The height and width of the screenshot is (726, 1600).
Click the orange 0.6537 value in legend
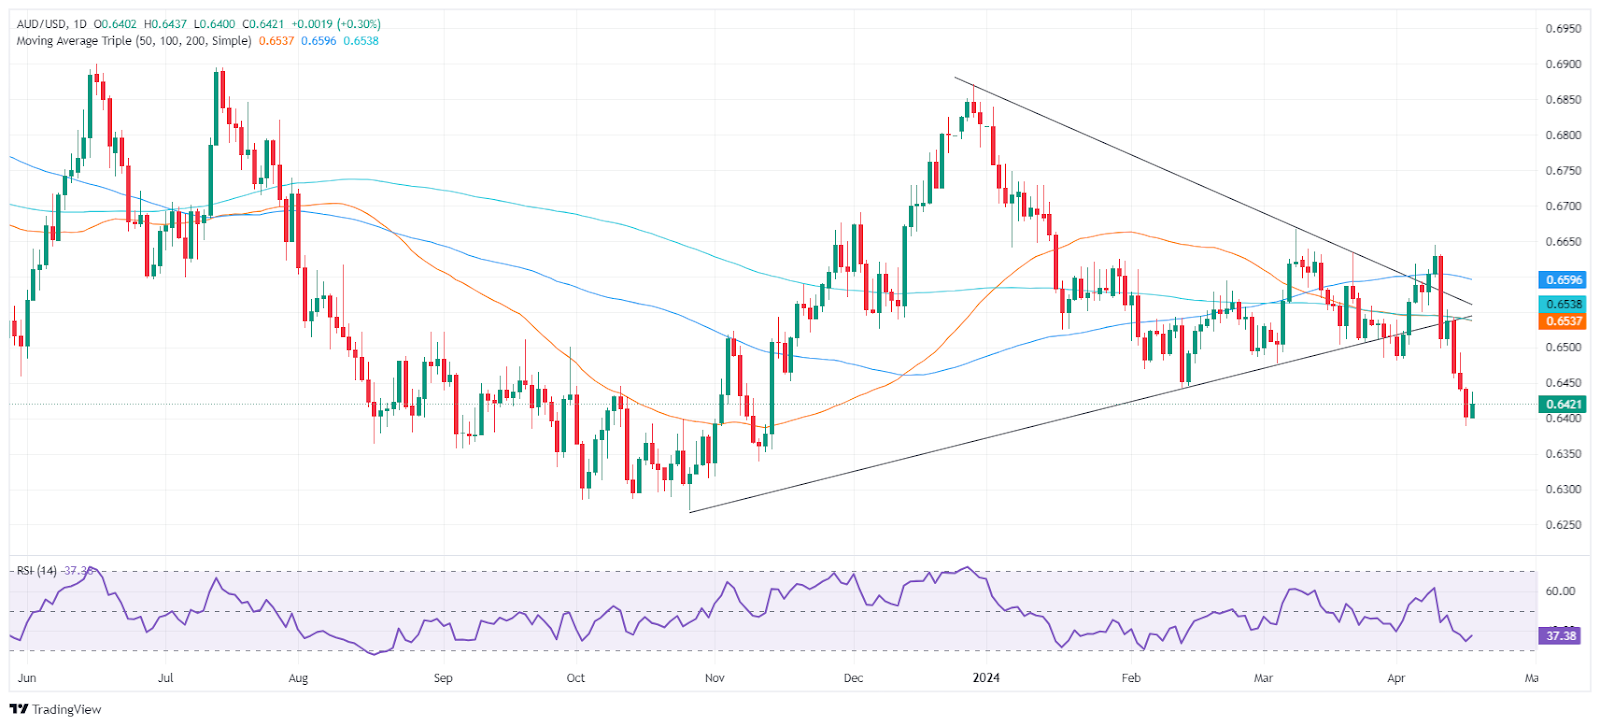(x=277, y=41)
